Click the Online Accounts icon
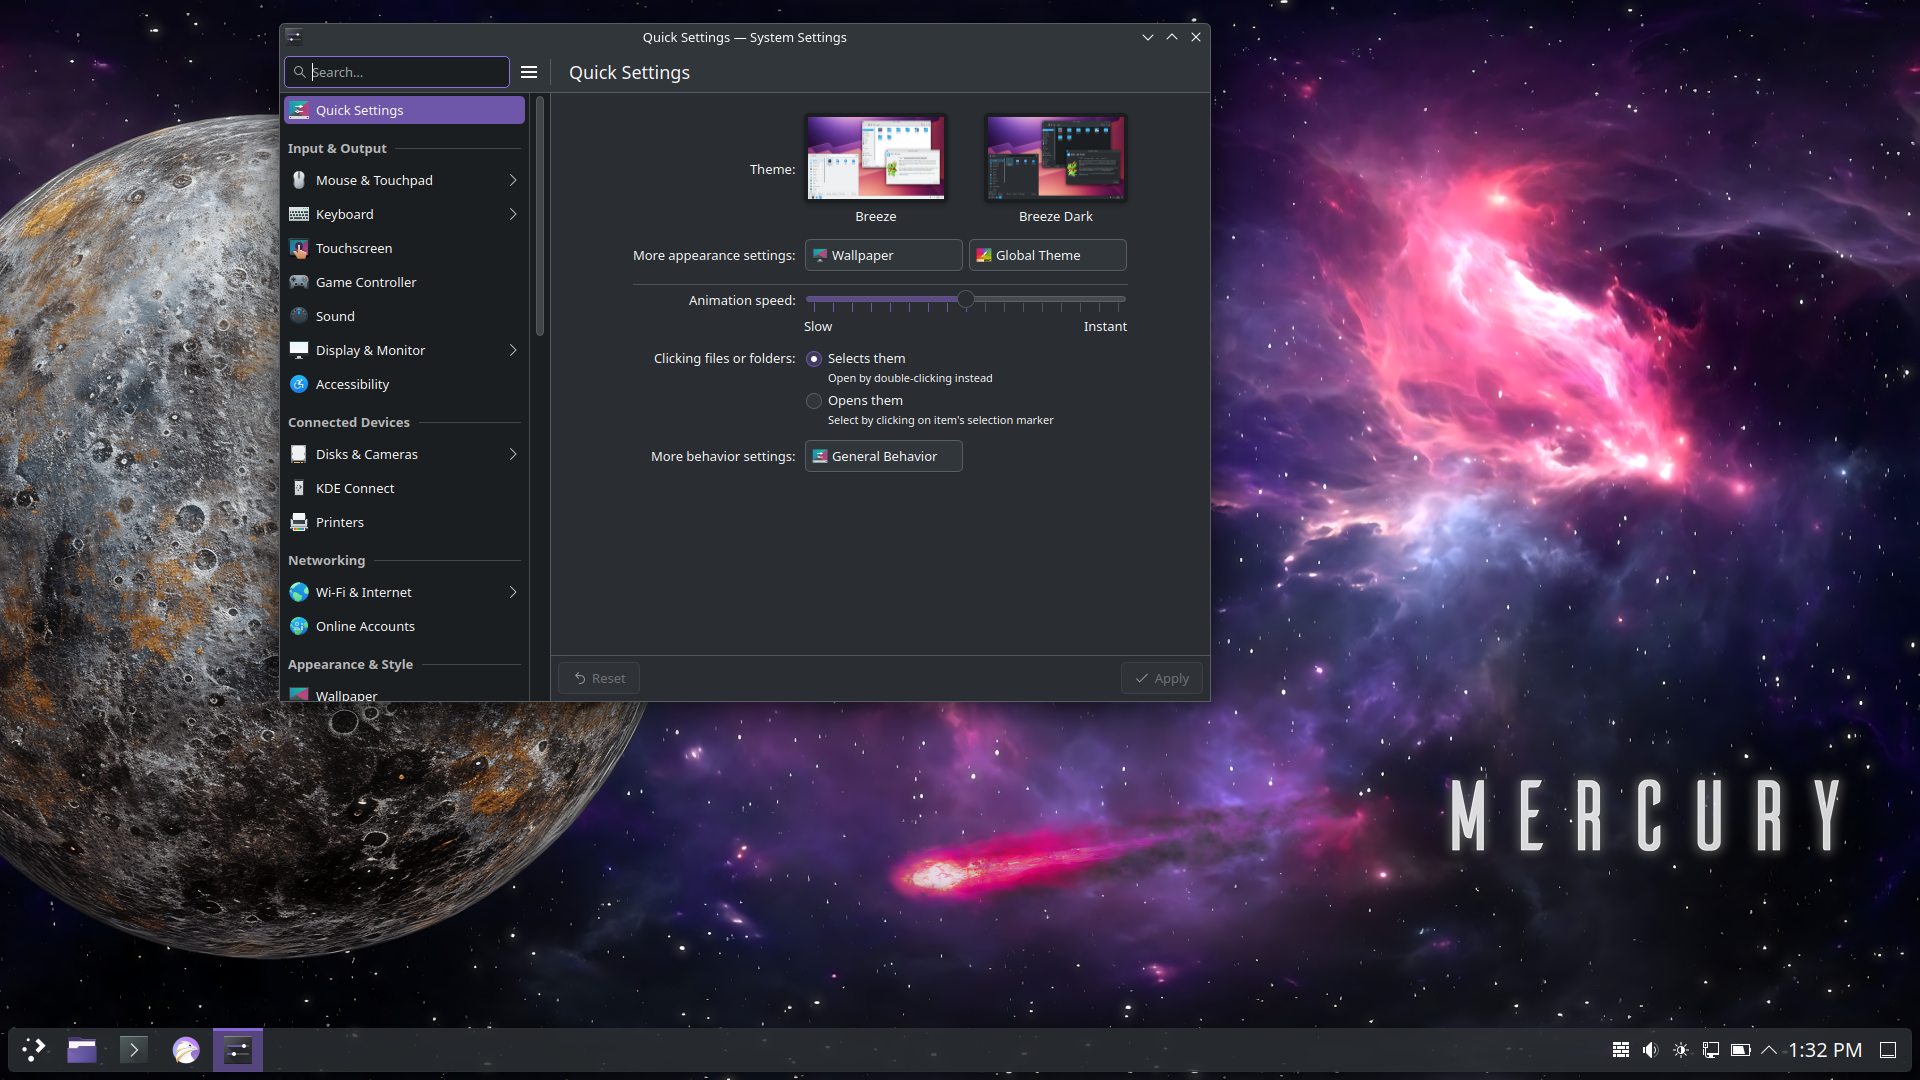Screen dimensions: 1920x1080 tap(299, 626)
